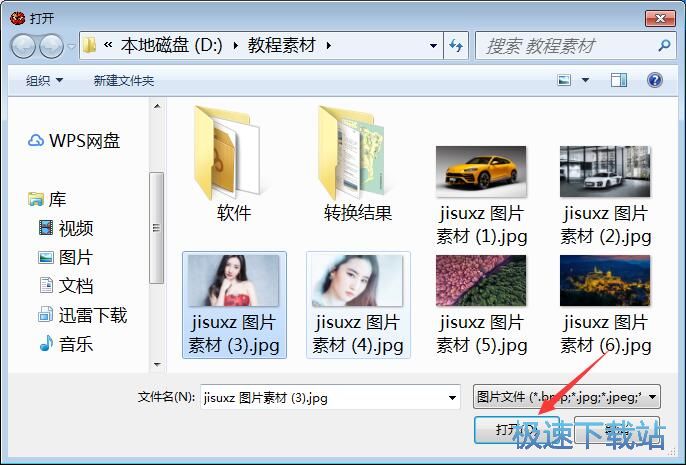Click the help question mark icon
This screenshot has height=465, width=686.
[x=655, y=80]
